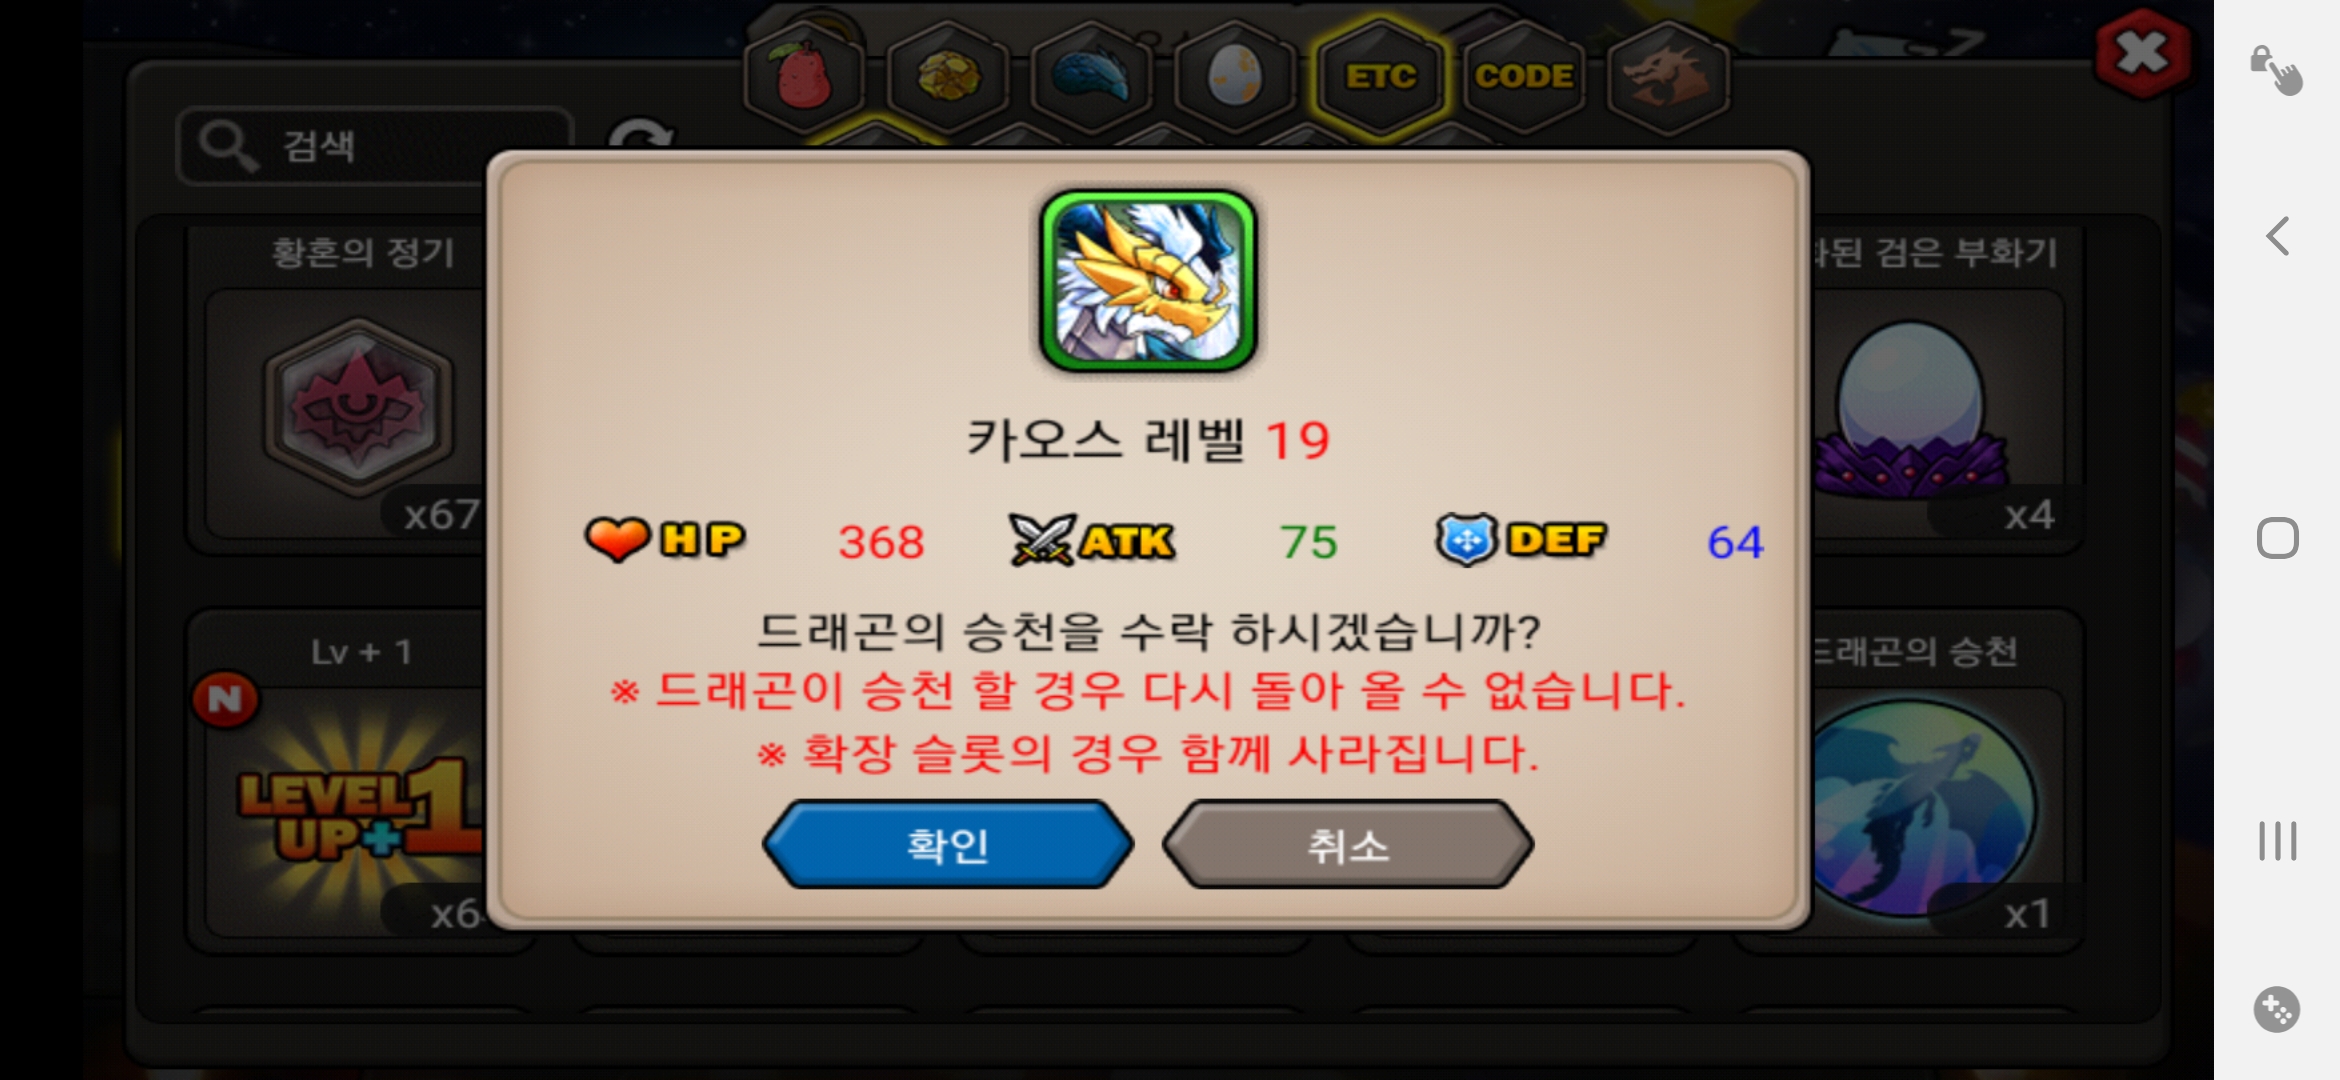Select the blue dragon scale category icon
The image size is (2340, 1080).
(1091, 75)
